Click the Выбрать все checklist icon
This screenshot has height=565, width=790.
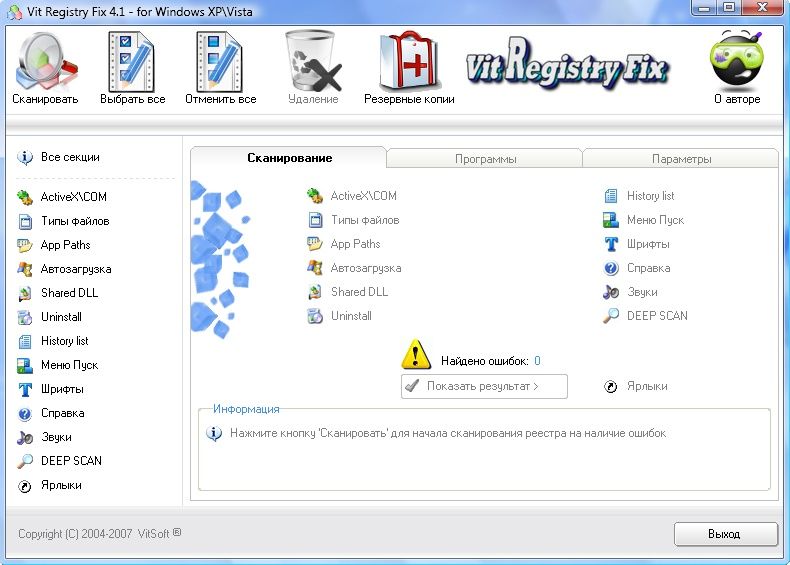click(x=131, y=62)
